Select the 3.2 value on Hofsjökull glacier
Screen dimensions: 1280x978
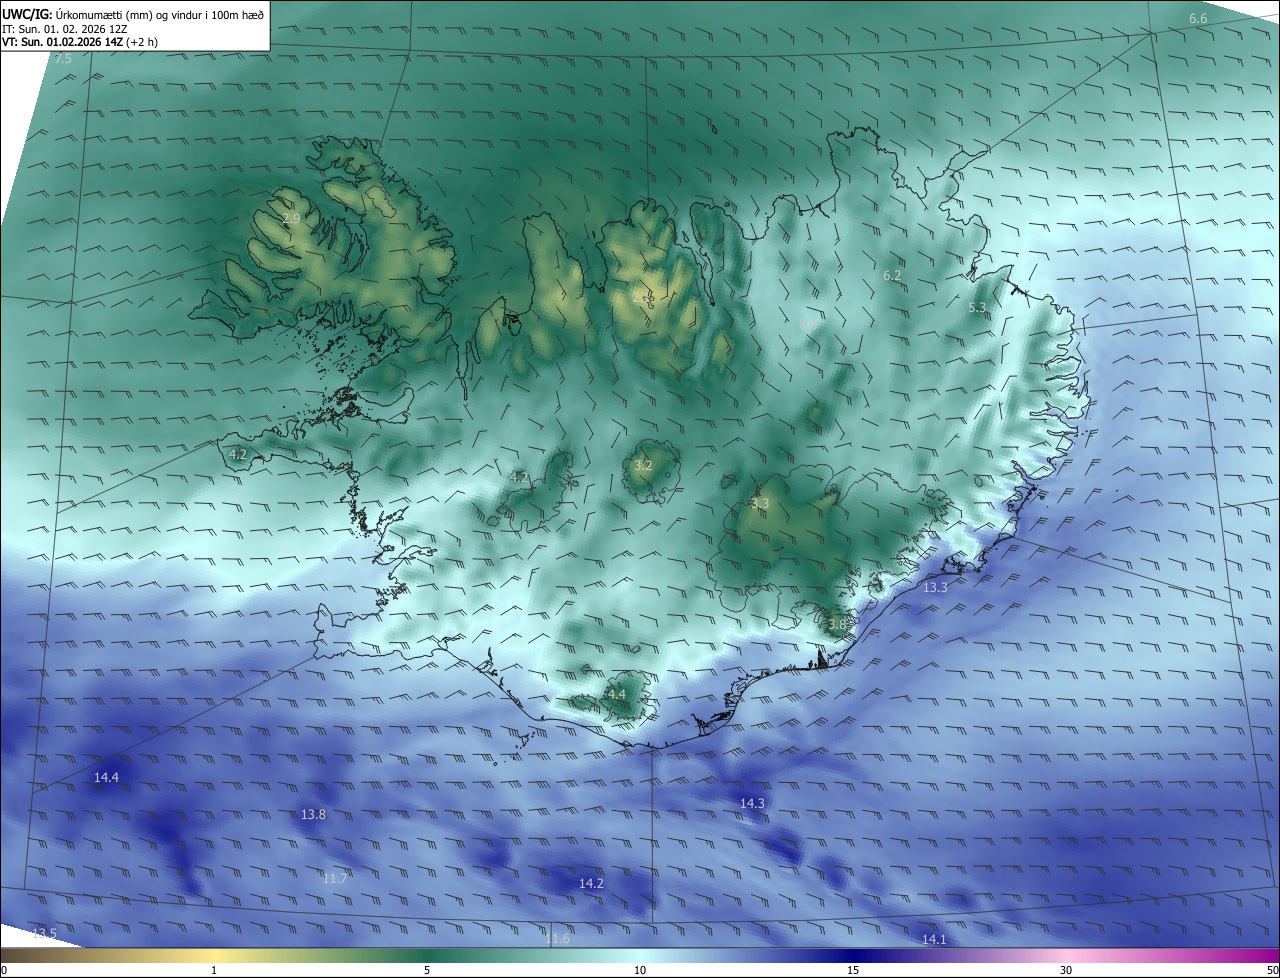[x=643, y=465]
